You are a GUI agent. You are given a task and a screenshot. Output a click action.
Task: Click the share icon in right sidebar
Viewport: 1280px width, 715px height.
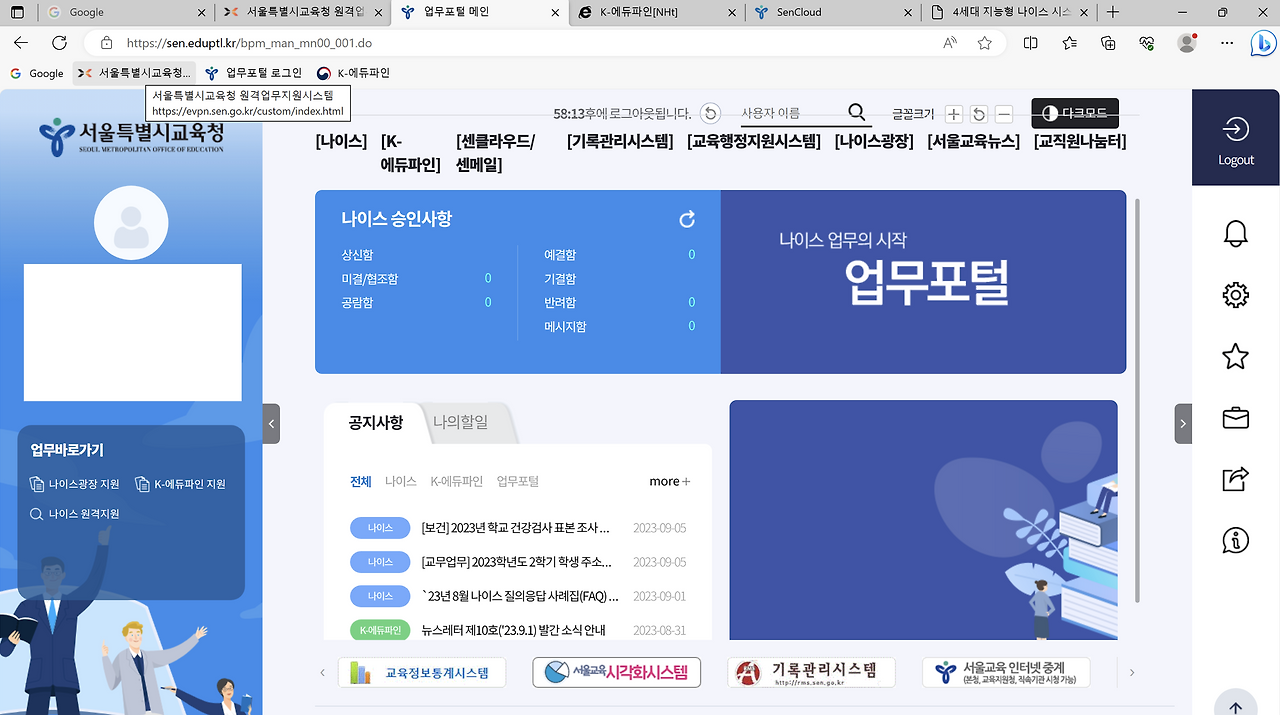click(1236, 479)
